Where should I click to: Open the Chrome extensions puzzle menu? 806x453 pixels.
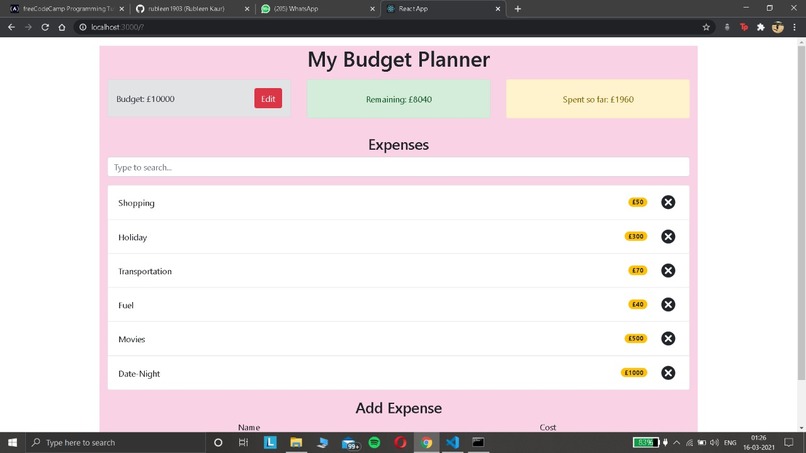tap(761, 27)
